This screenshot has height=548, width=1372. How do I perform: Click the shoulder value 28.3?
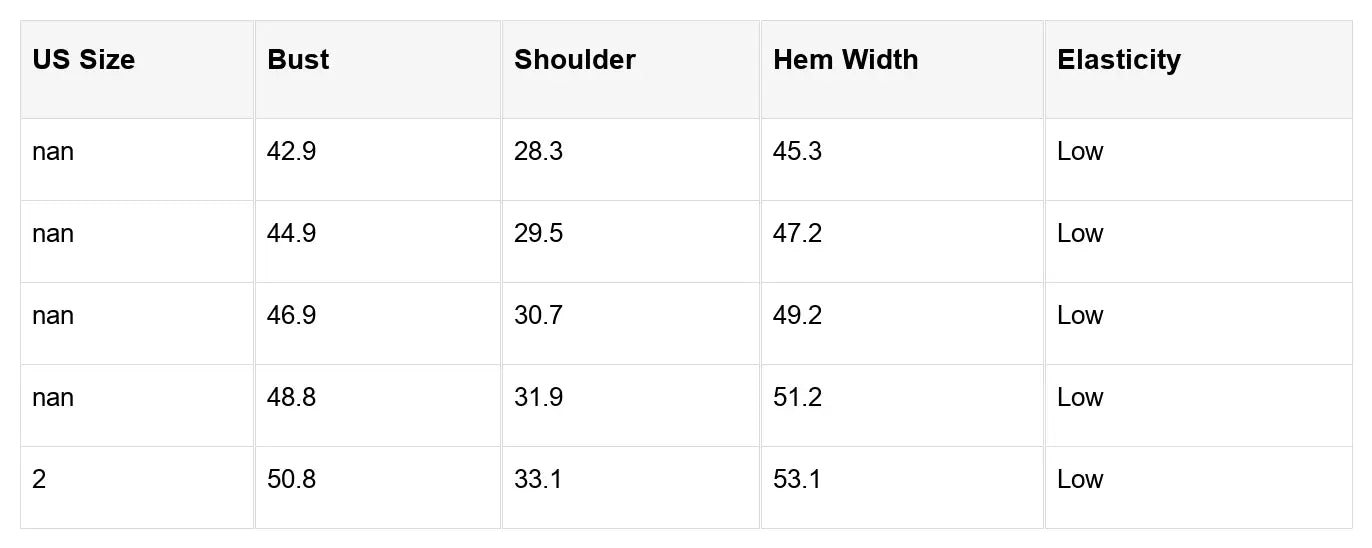click(x=539, y=152)
